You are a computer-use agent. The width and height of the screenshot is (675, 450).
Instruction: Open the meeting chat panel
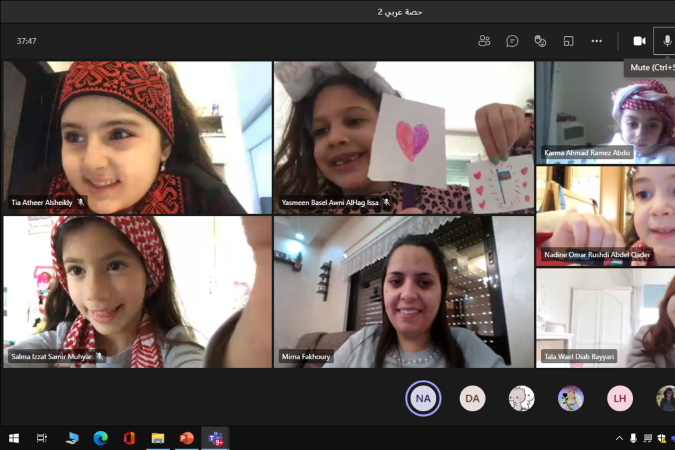coord(512,41)
